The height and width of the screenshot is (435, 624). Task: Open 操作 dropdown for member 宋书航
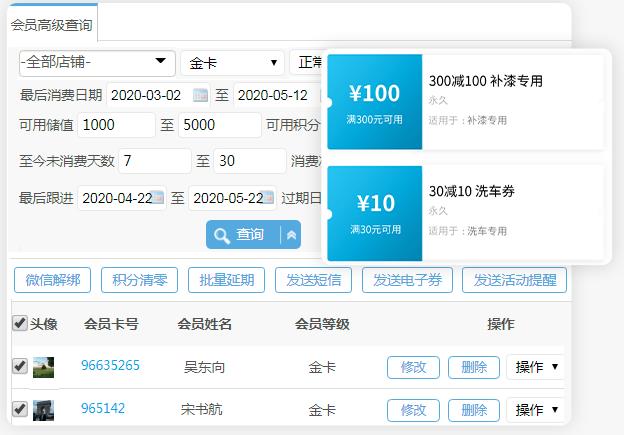536,410
